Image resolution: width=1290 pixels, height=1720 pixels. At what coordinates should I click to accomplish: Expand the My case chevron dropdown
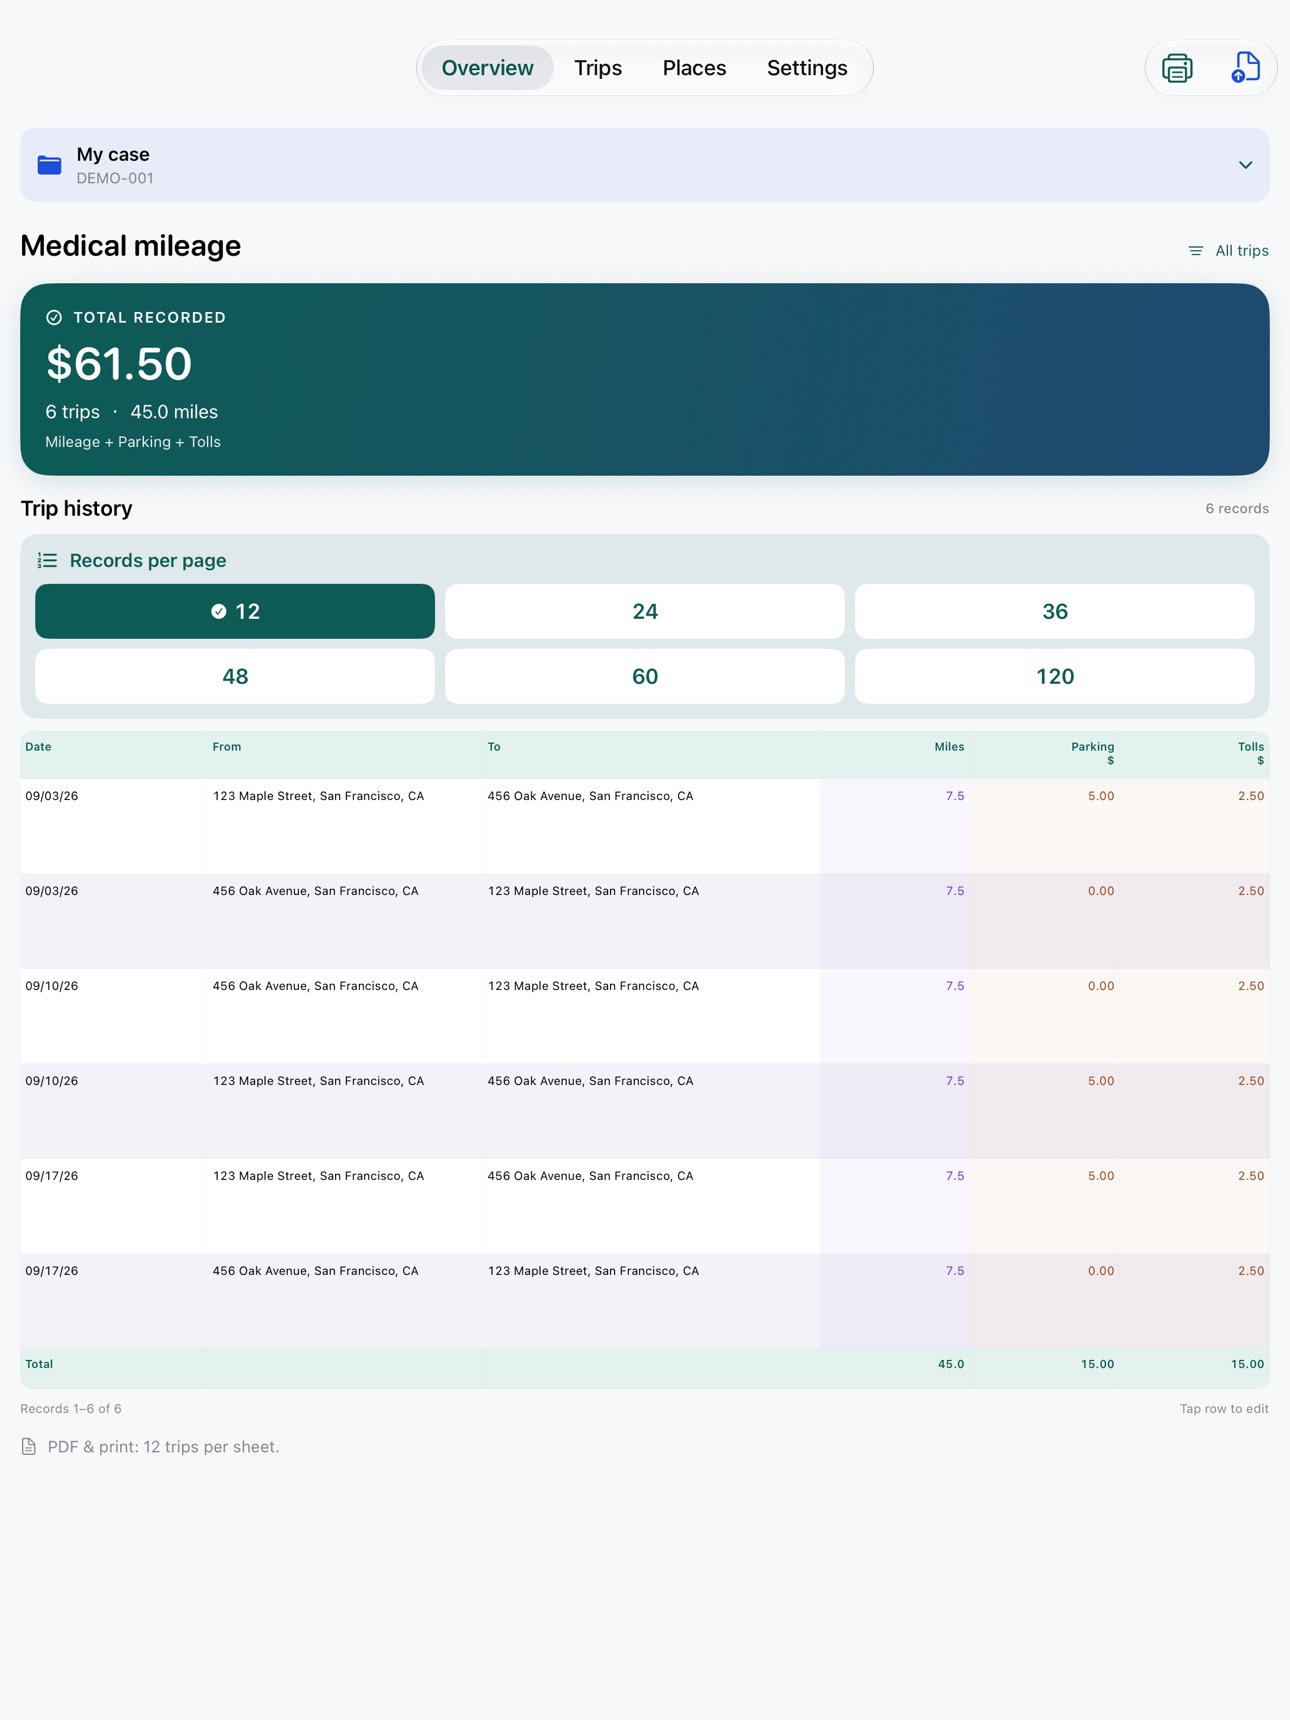[x=1245, y=165]
